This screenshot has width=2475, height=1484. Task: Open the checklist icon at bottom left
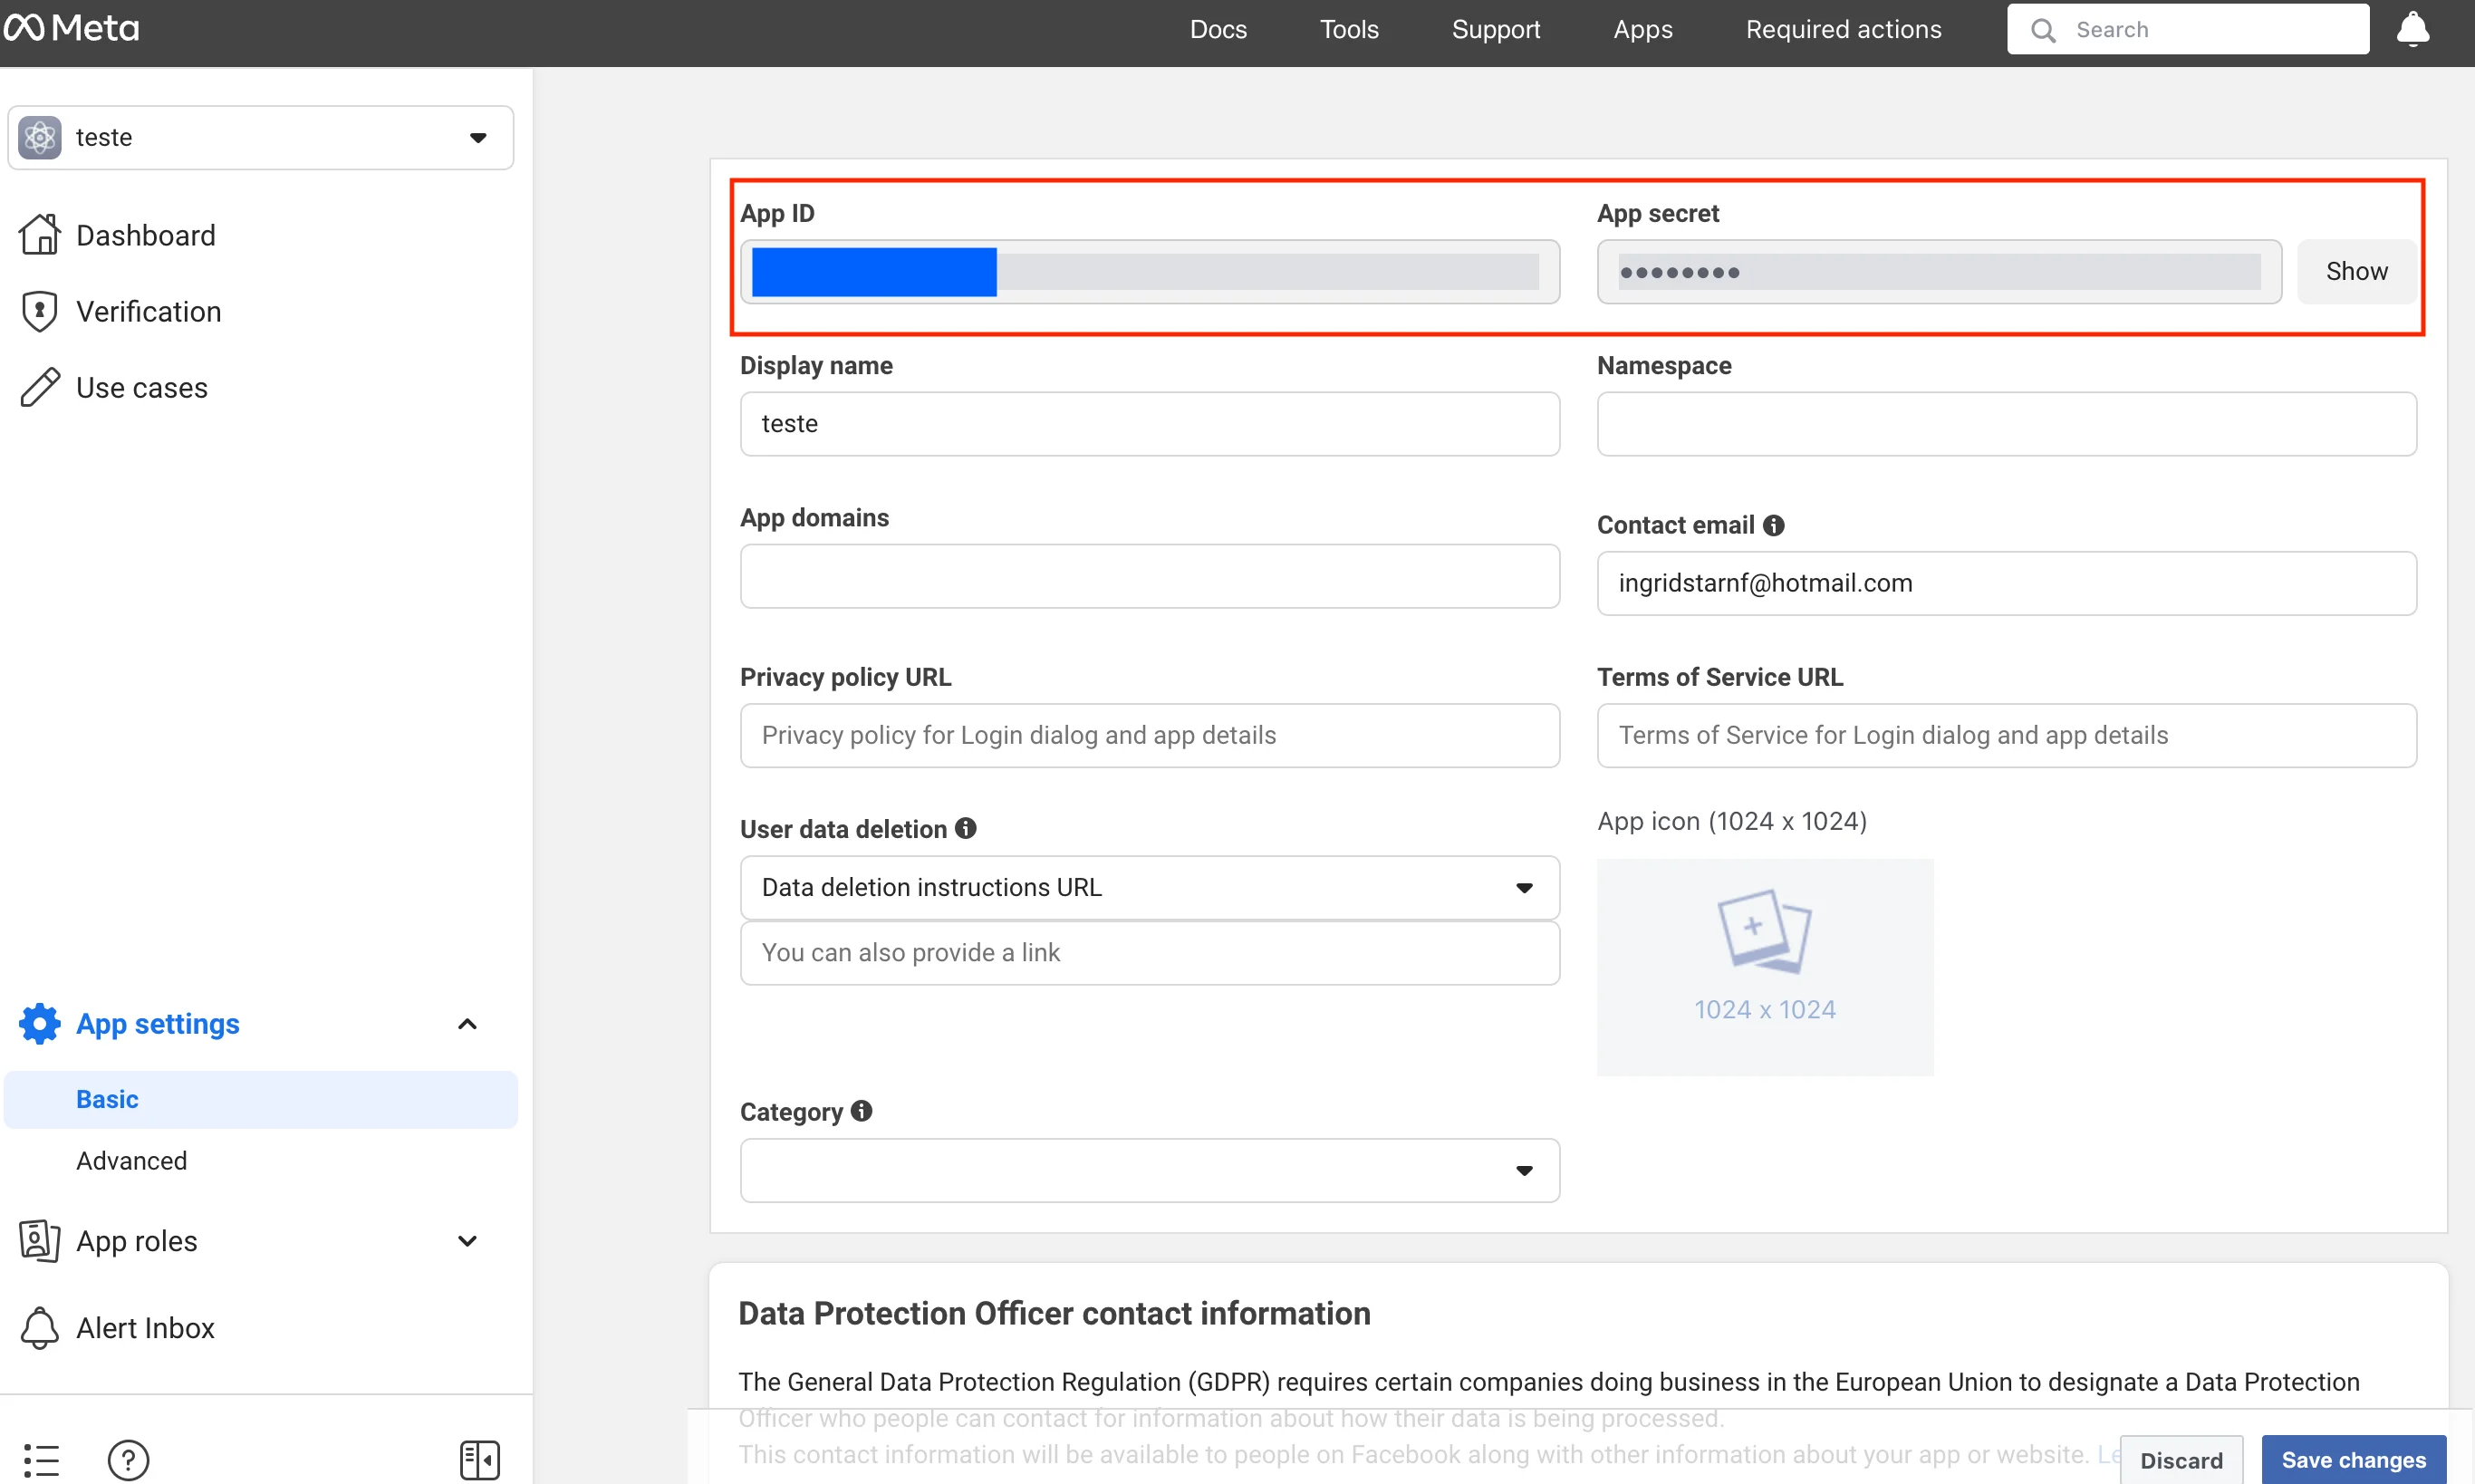pos(41,1460)
